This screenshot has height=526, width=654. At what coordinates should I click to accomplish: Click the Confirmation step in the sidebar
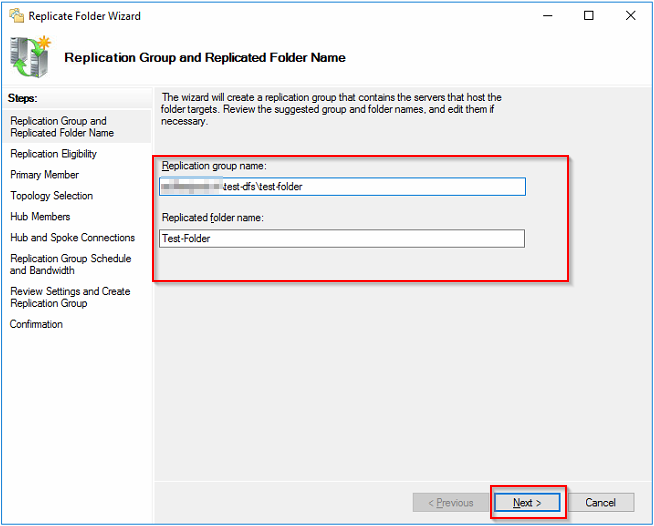[36, 324]
